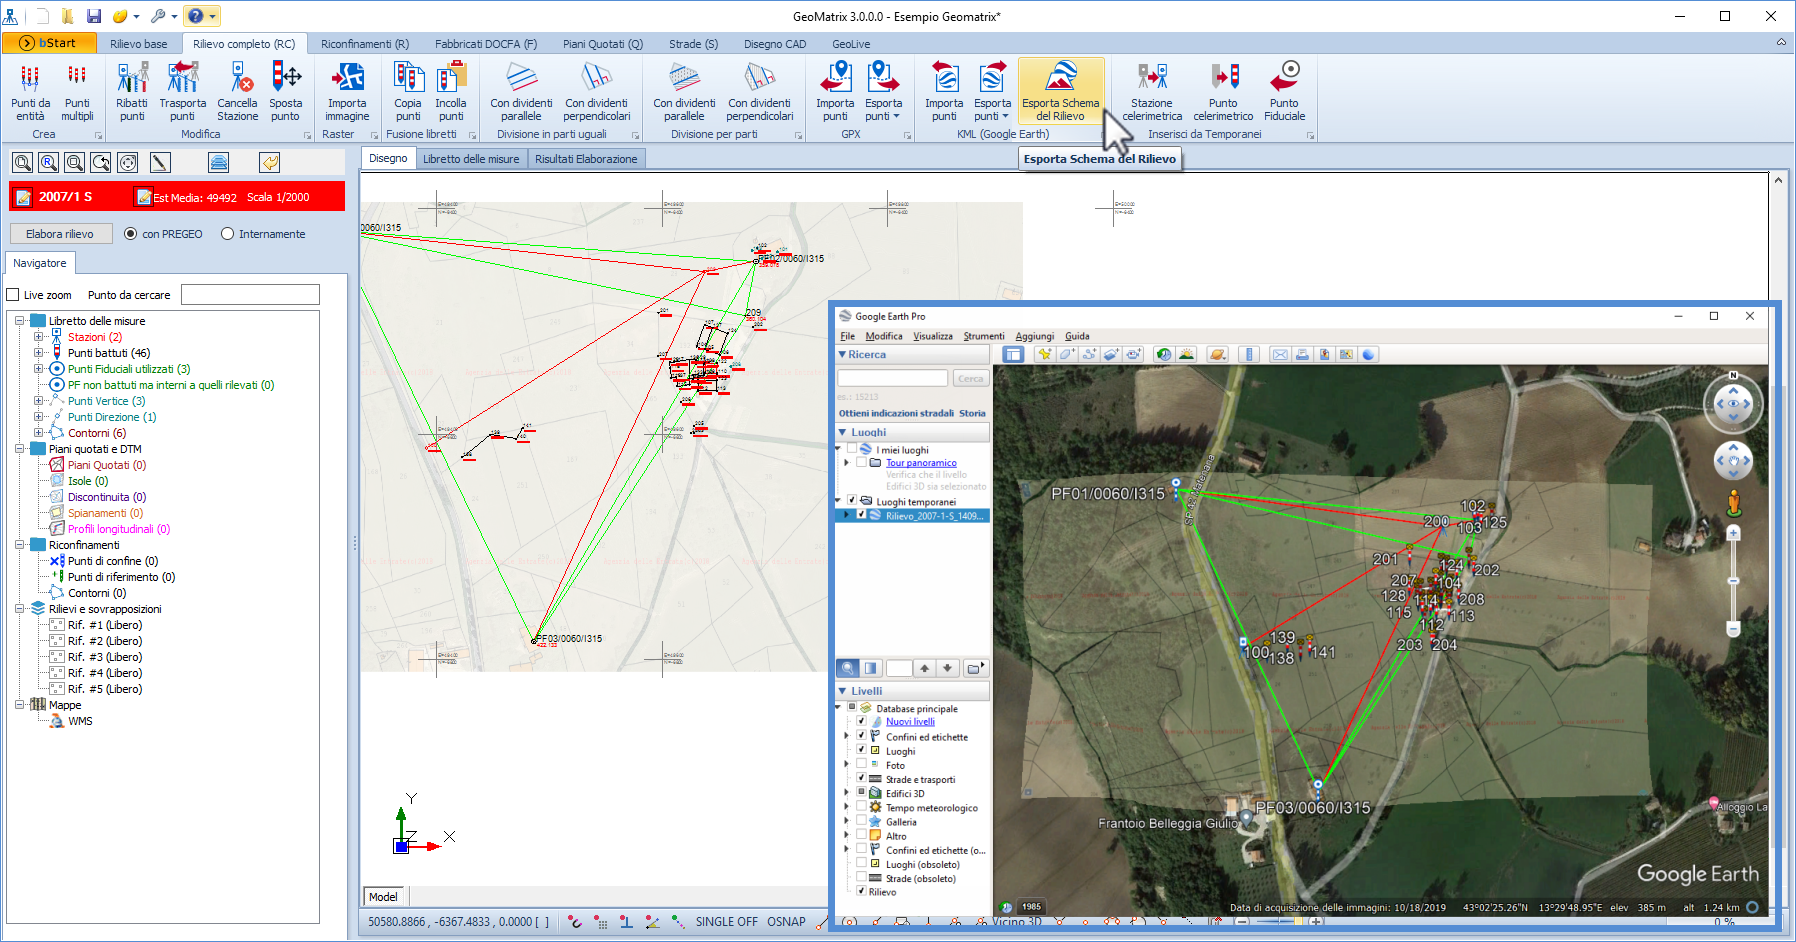This screenshot has height=942, width=1796.
Task: Collapse Piani quotati e DTM node
Action: [x=19, y=449]
